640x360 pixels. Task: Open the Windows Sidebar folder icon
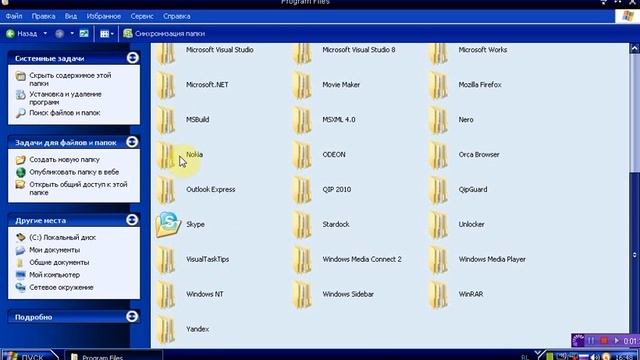[x=302, y=294]
